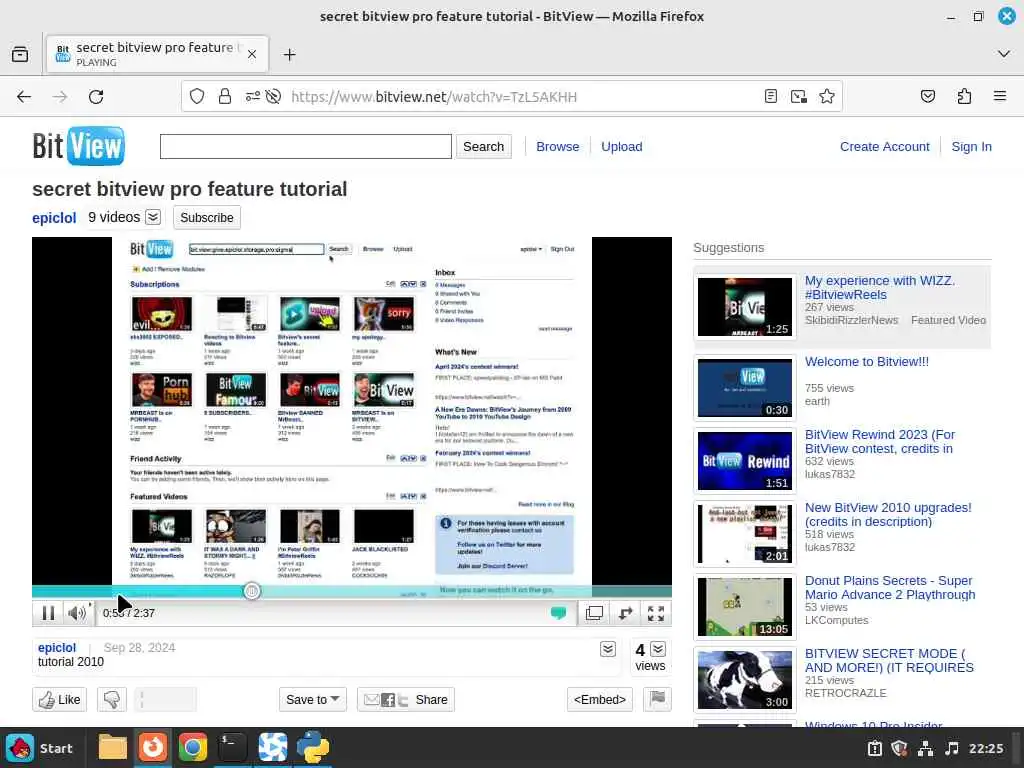Expand the views statistics chevron

point(658,649)
